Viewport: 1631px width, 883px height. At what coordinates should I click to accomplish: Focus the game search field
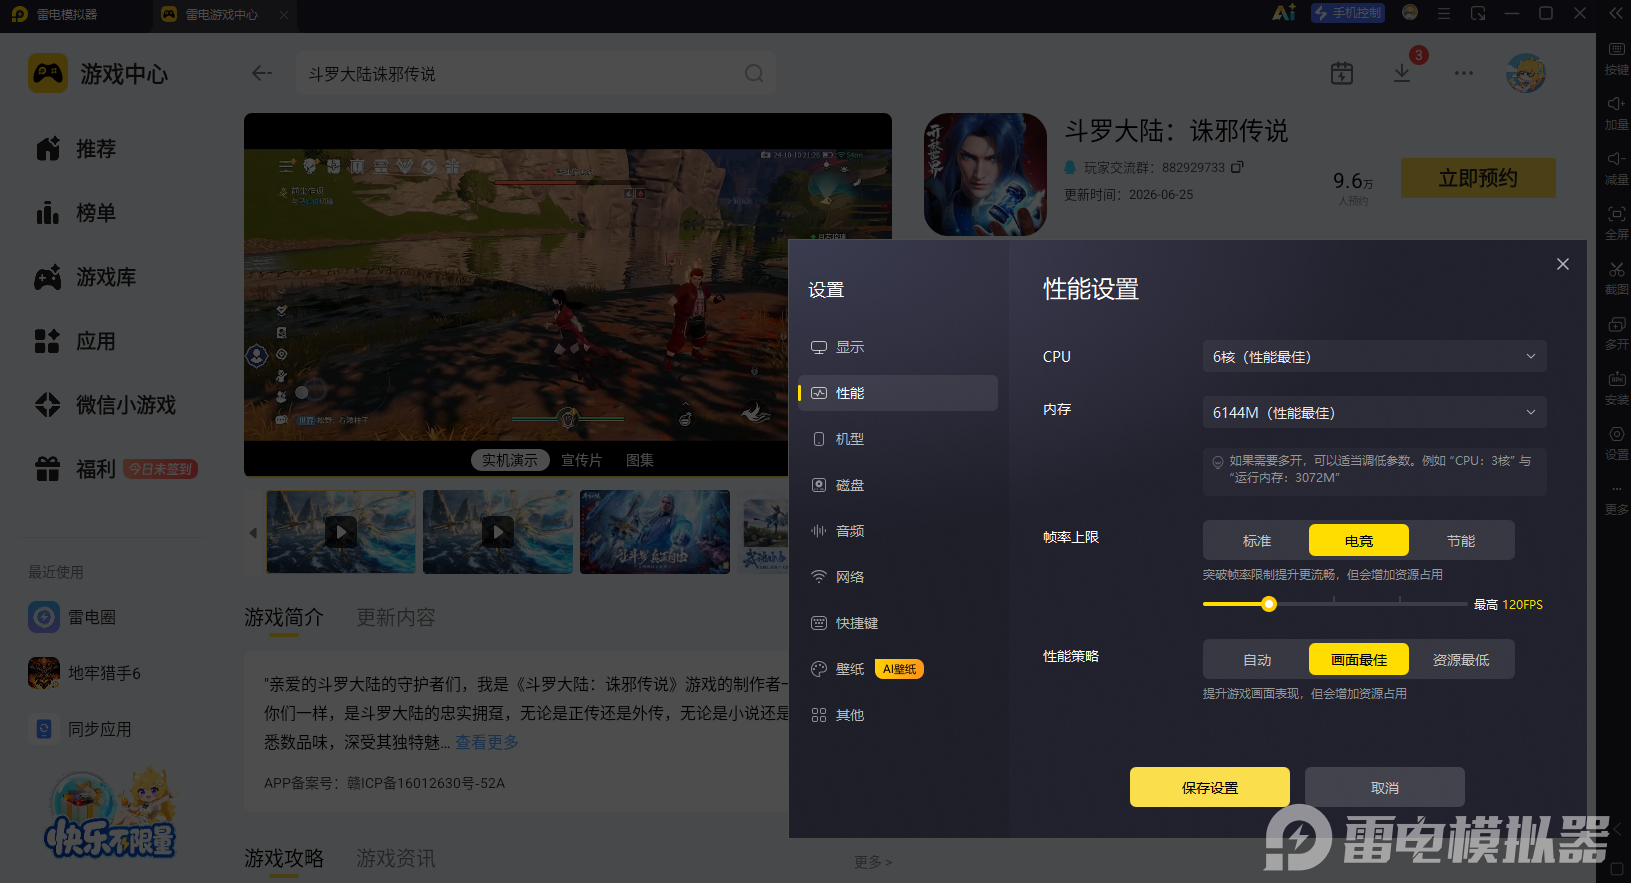coord(536,73)
